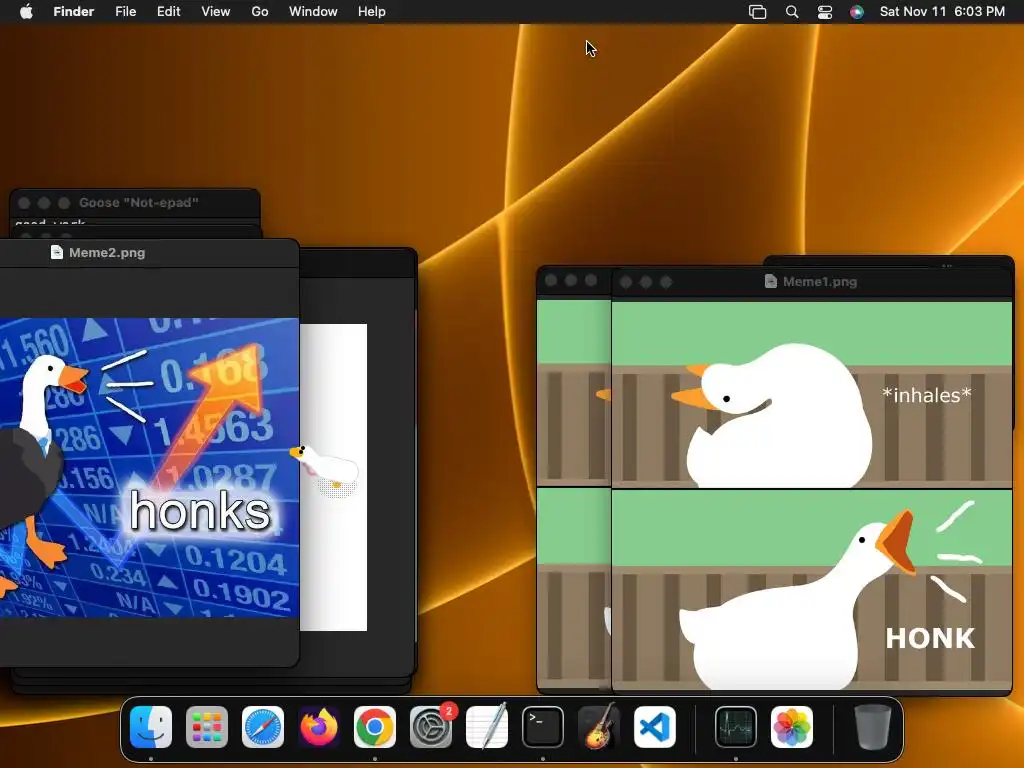Open Finder from the Dock

tap(151, 727)
